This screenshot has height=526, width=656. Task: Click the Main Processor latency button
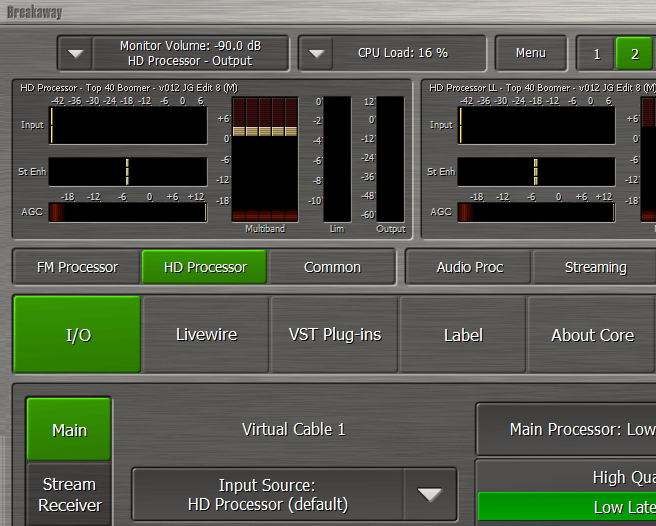566,429
